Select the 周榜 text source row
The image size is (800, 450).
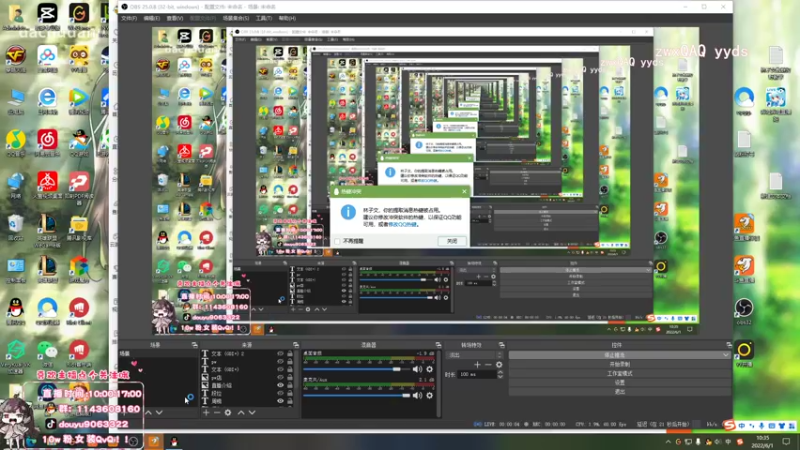[x=246, y=402]
